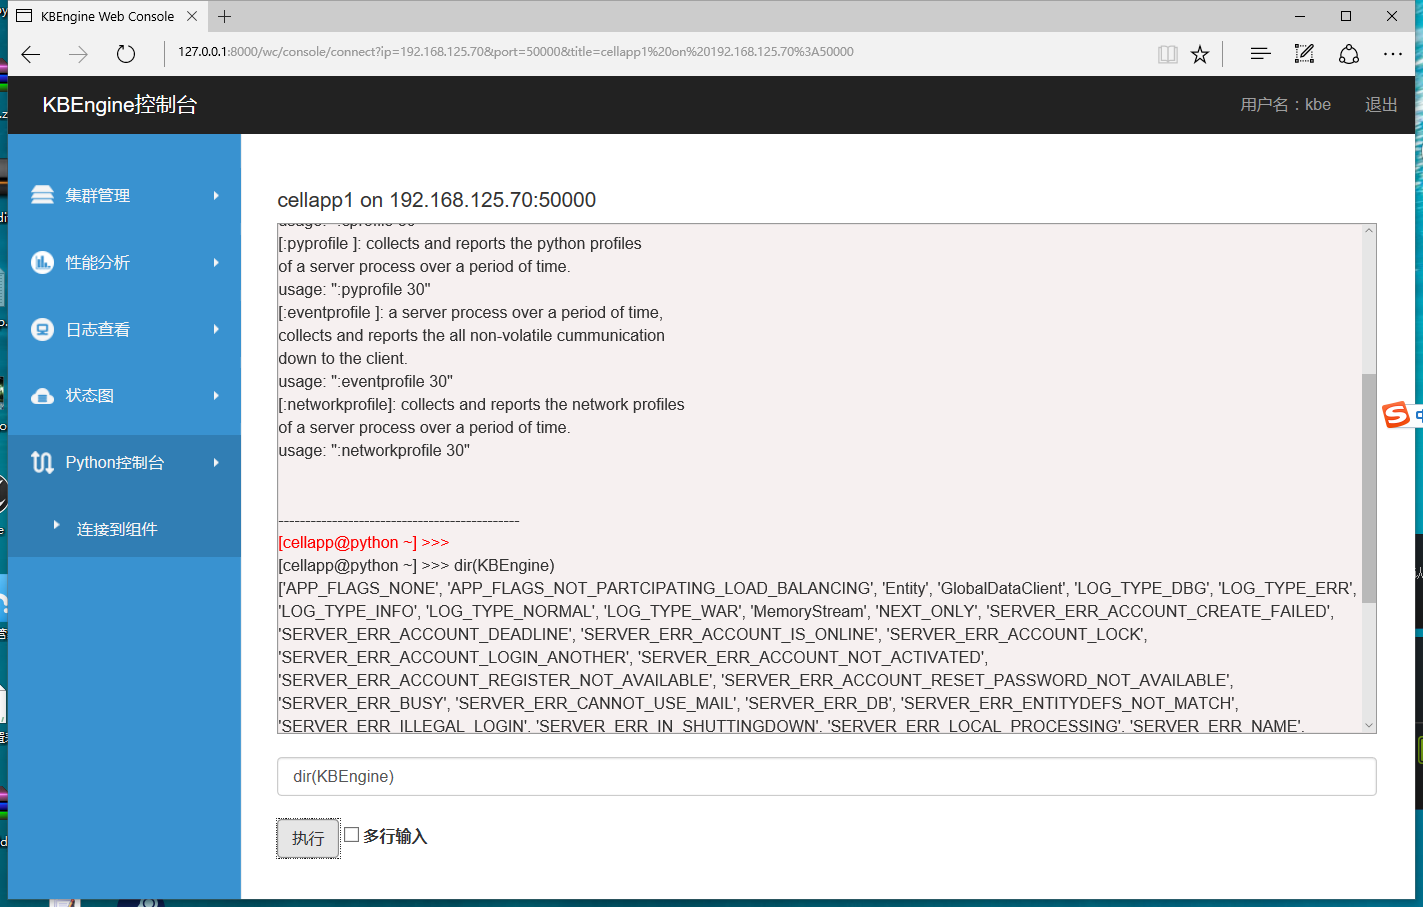Viewport: 1423px width, 907px height.
Task: Expand the 集群管理 menu arrow
Action: tap(216, 195)
